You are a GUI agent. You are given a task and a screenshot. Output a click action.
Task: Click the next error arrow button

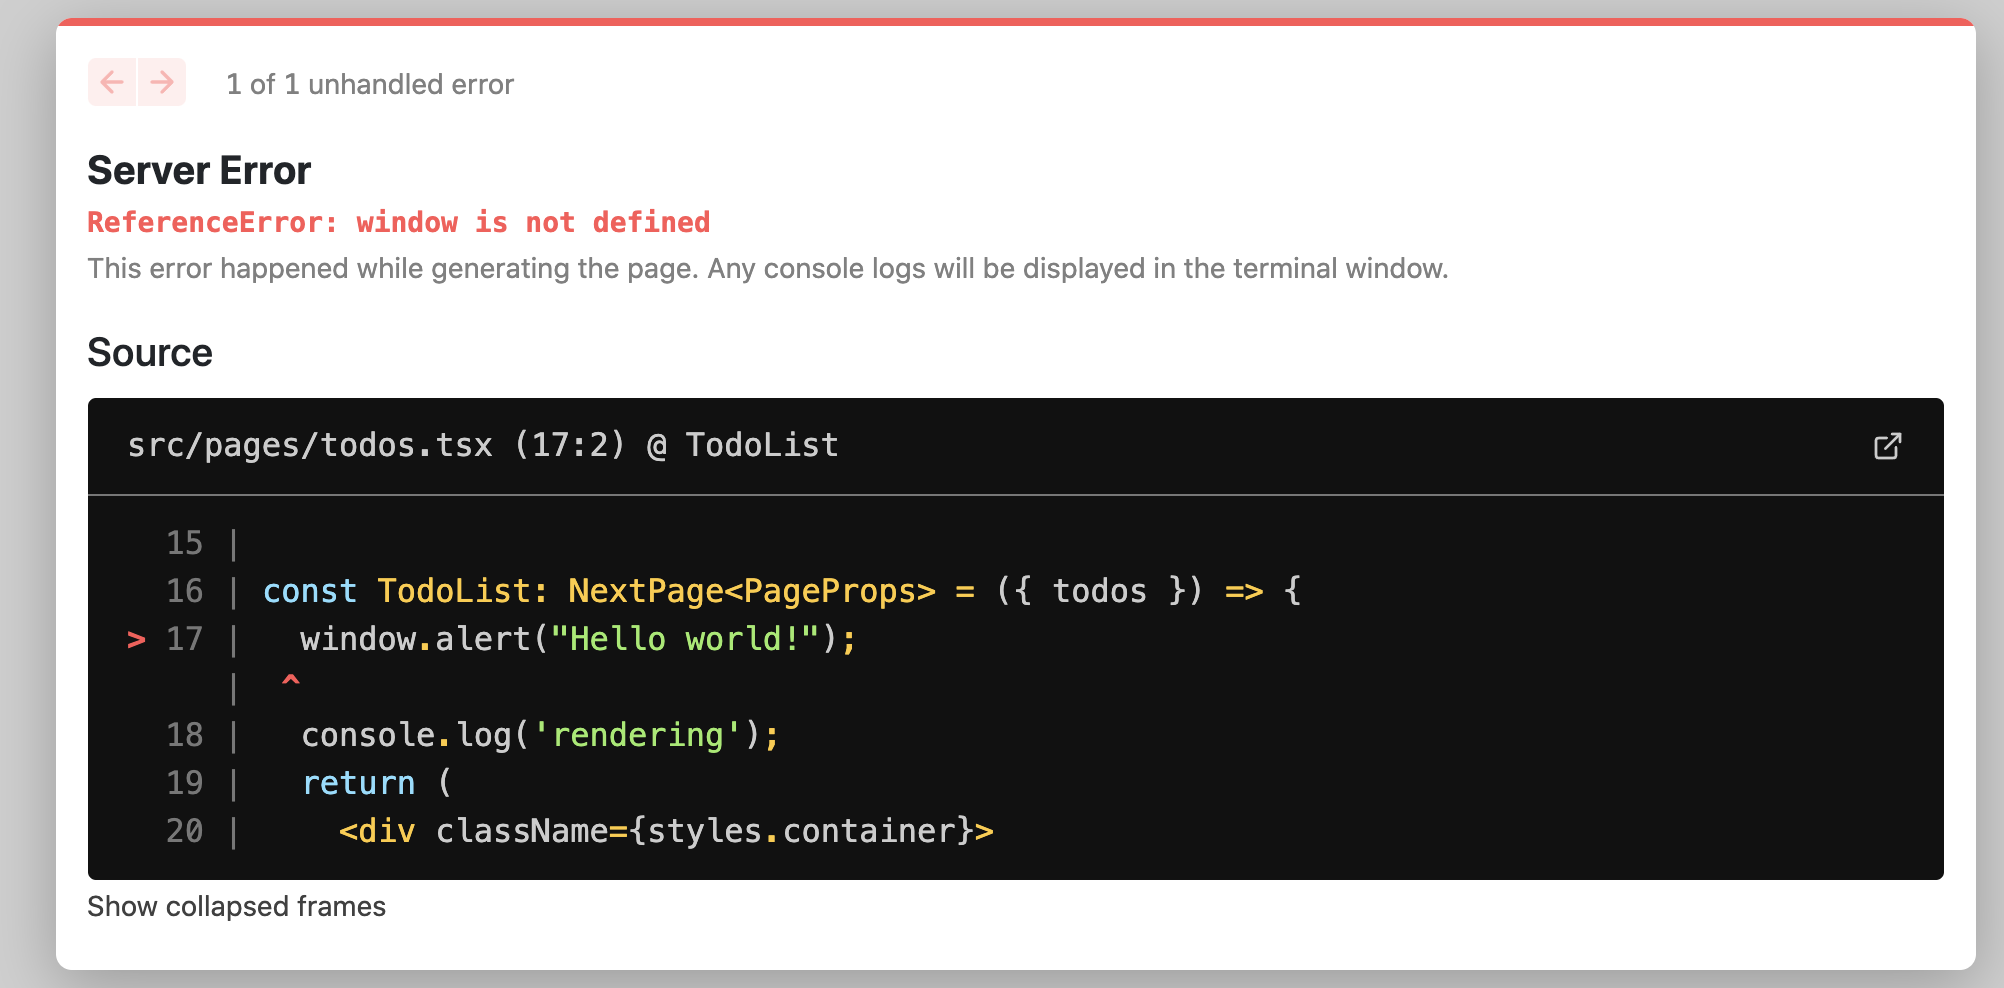point(162,82)
